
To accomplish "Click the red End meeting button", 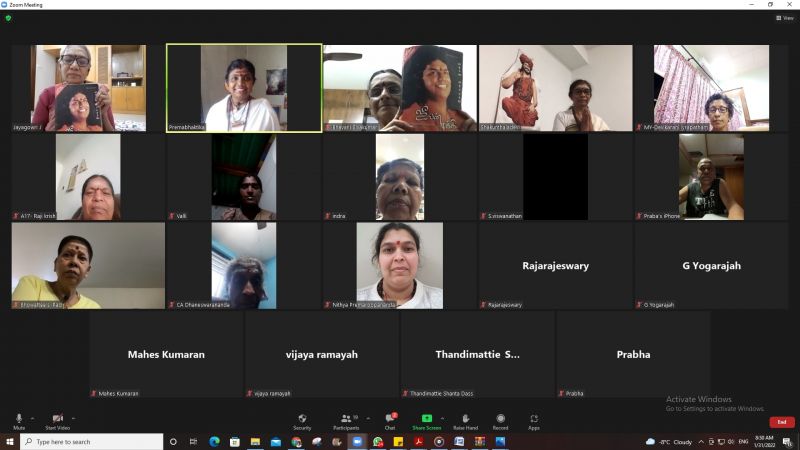I will pos(782,422).
